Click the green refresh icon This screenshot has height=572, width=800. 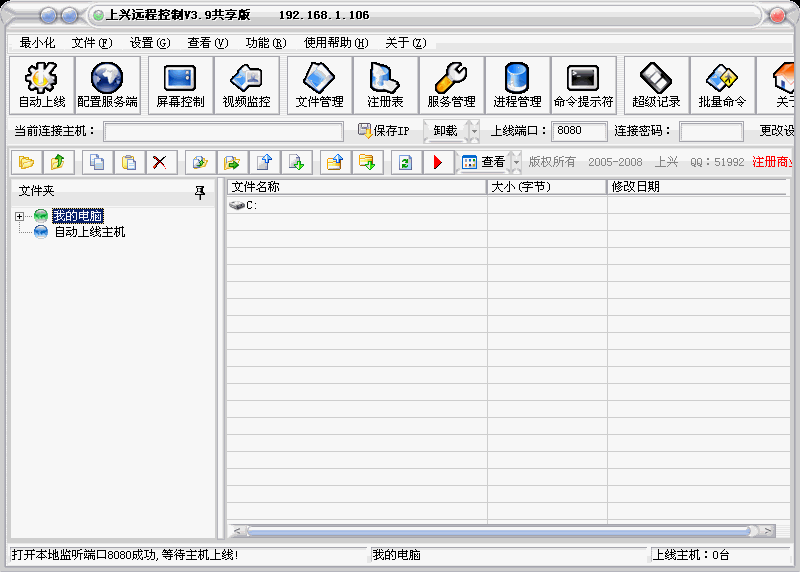pyautogui.click(x=404, y=162)
